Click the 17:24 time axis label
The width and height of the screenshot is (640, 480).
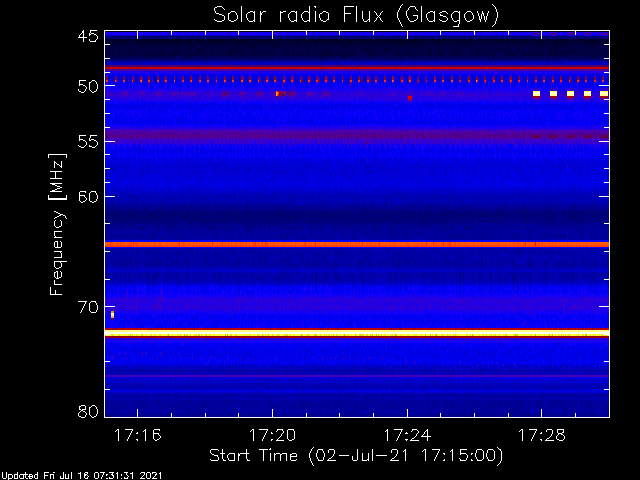tap(407, 435)
